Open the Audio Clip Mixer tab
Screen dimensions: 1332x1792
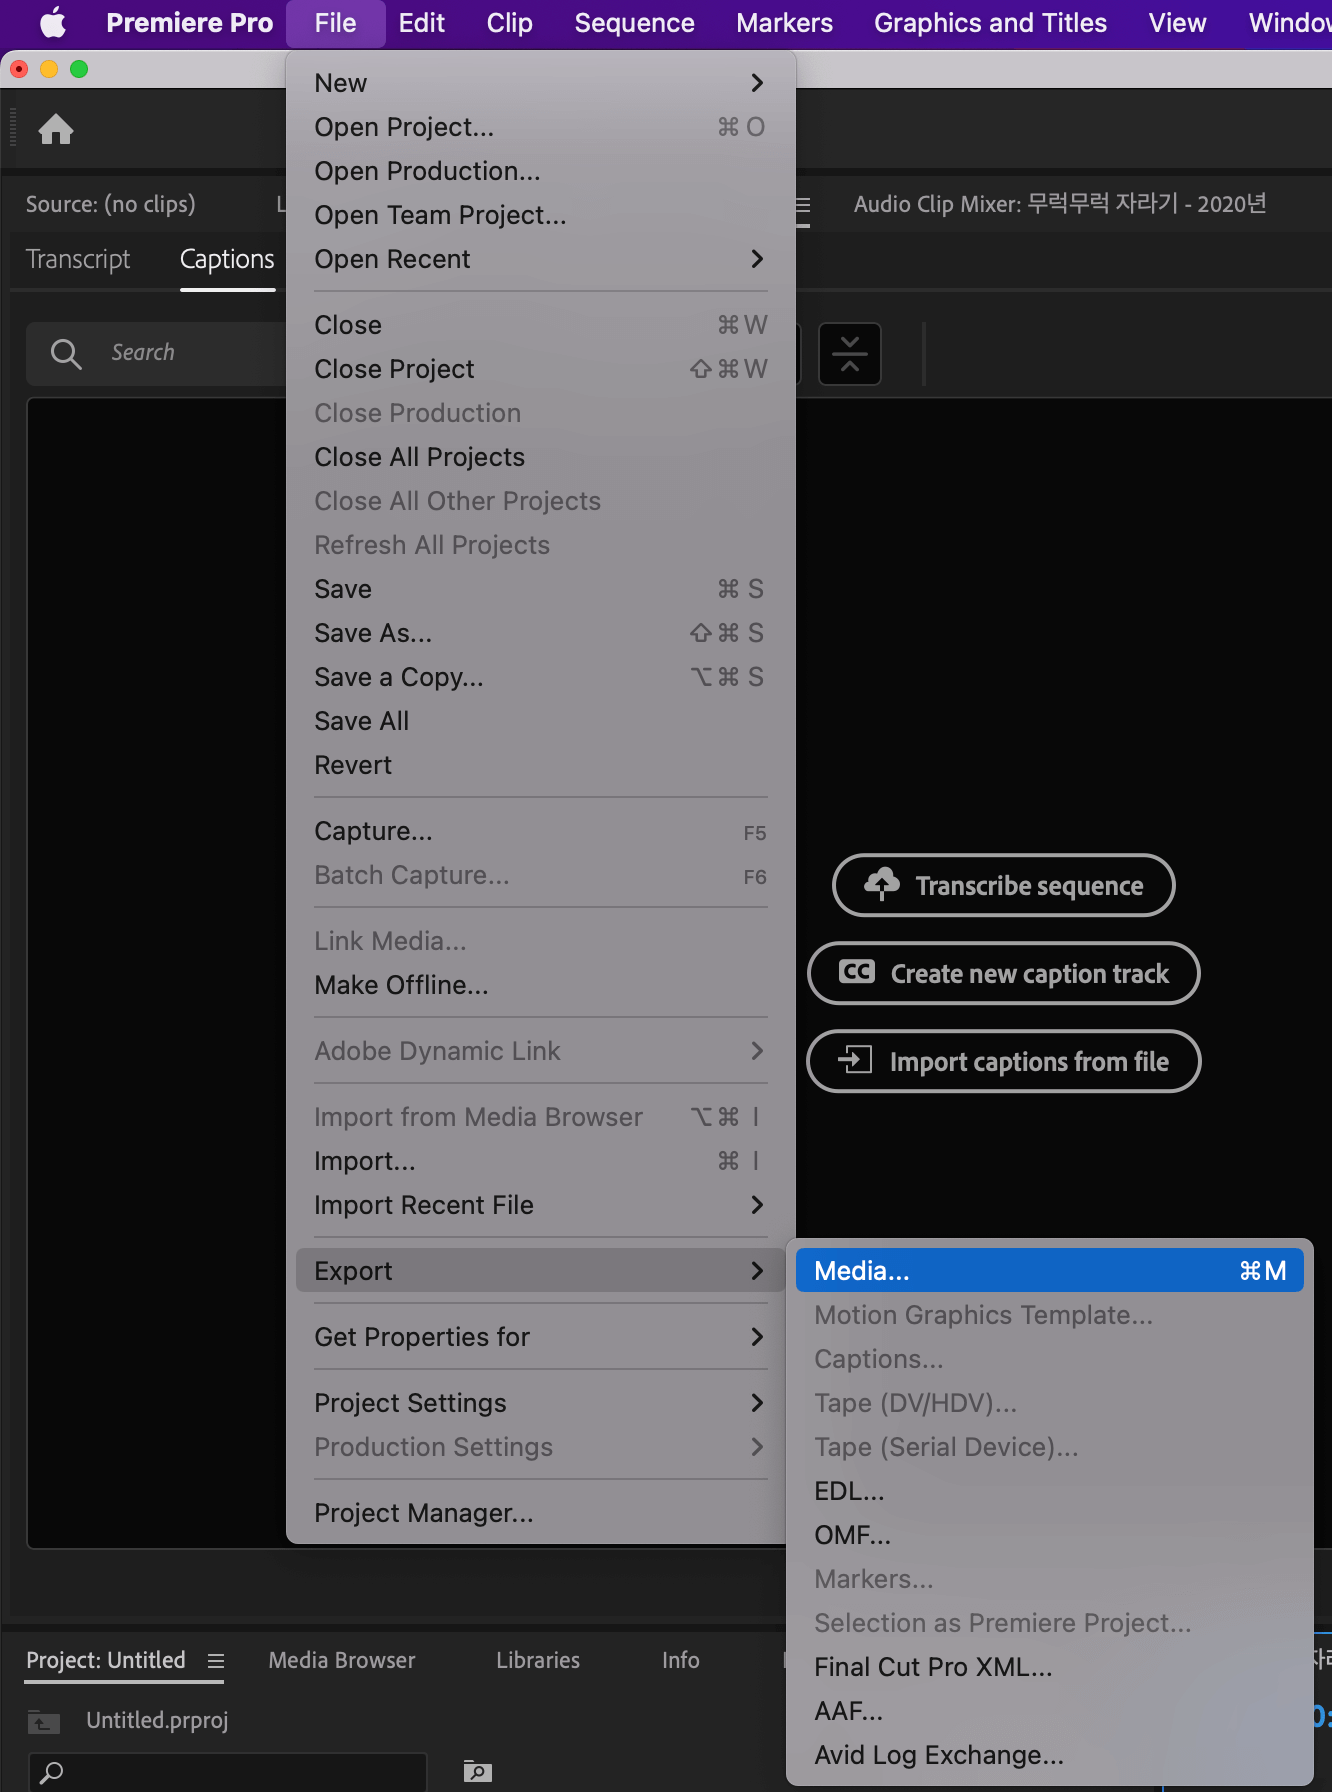click(1060, 204)
